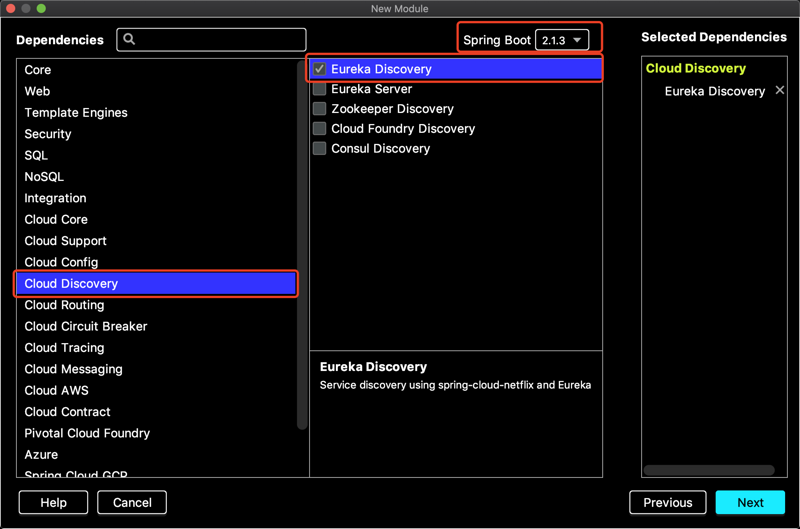Select the Security category
The width and height of the screenshot is (800, 529).
tap(48, 134)
